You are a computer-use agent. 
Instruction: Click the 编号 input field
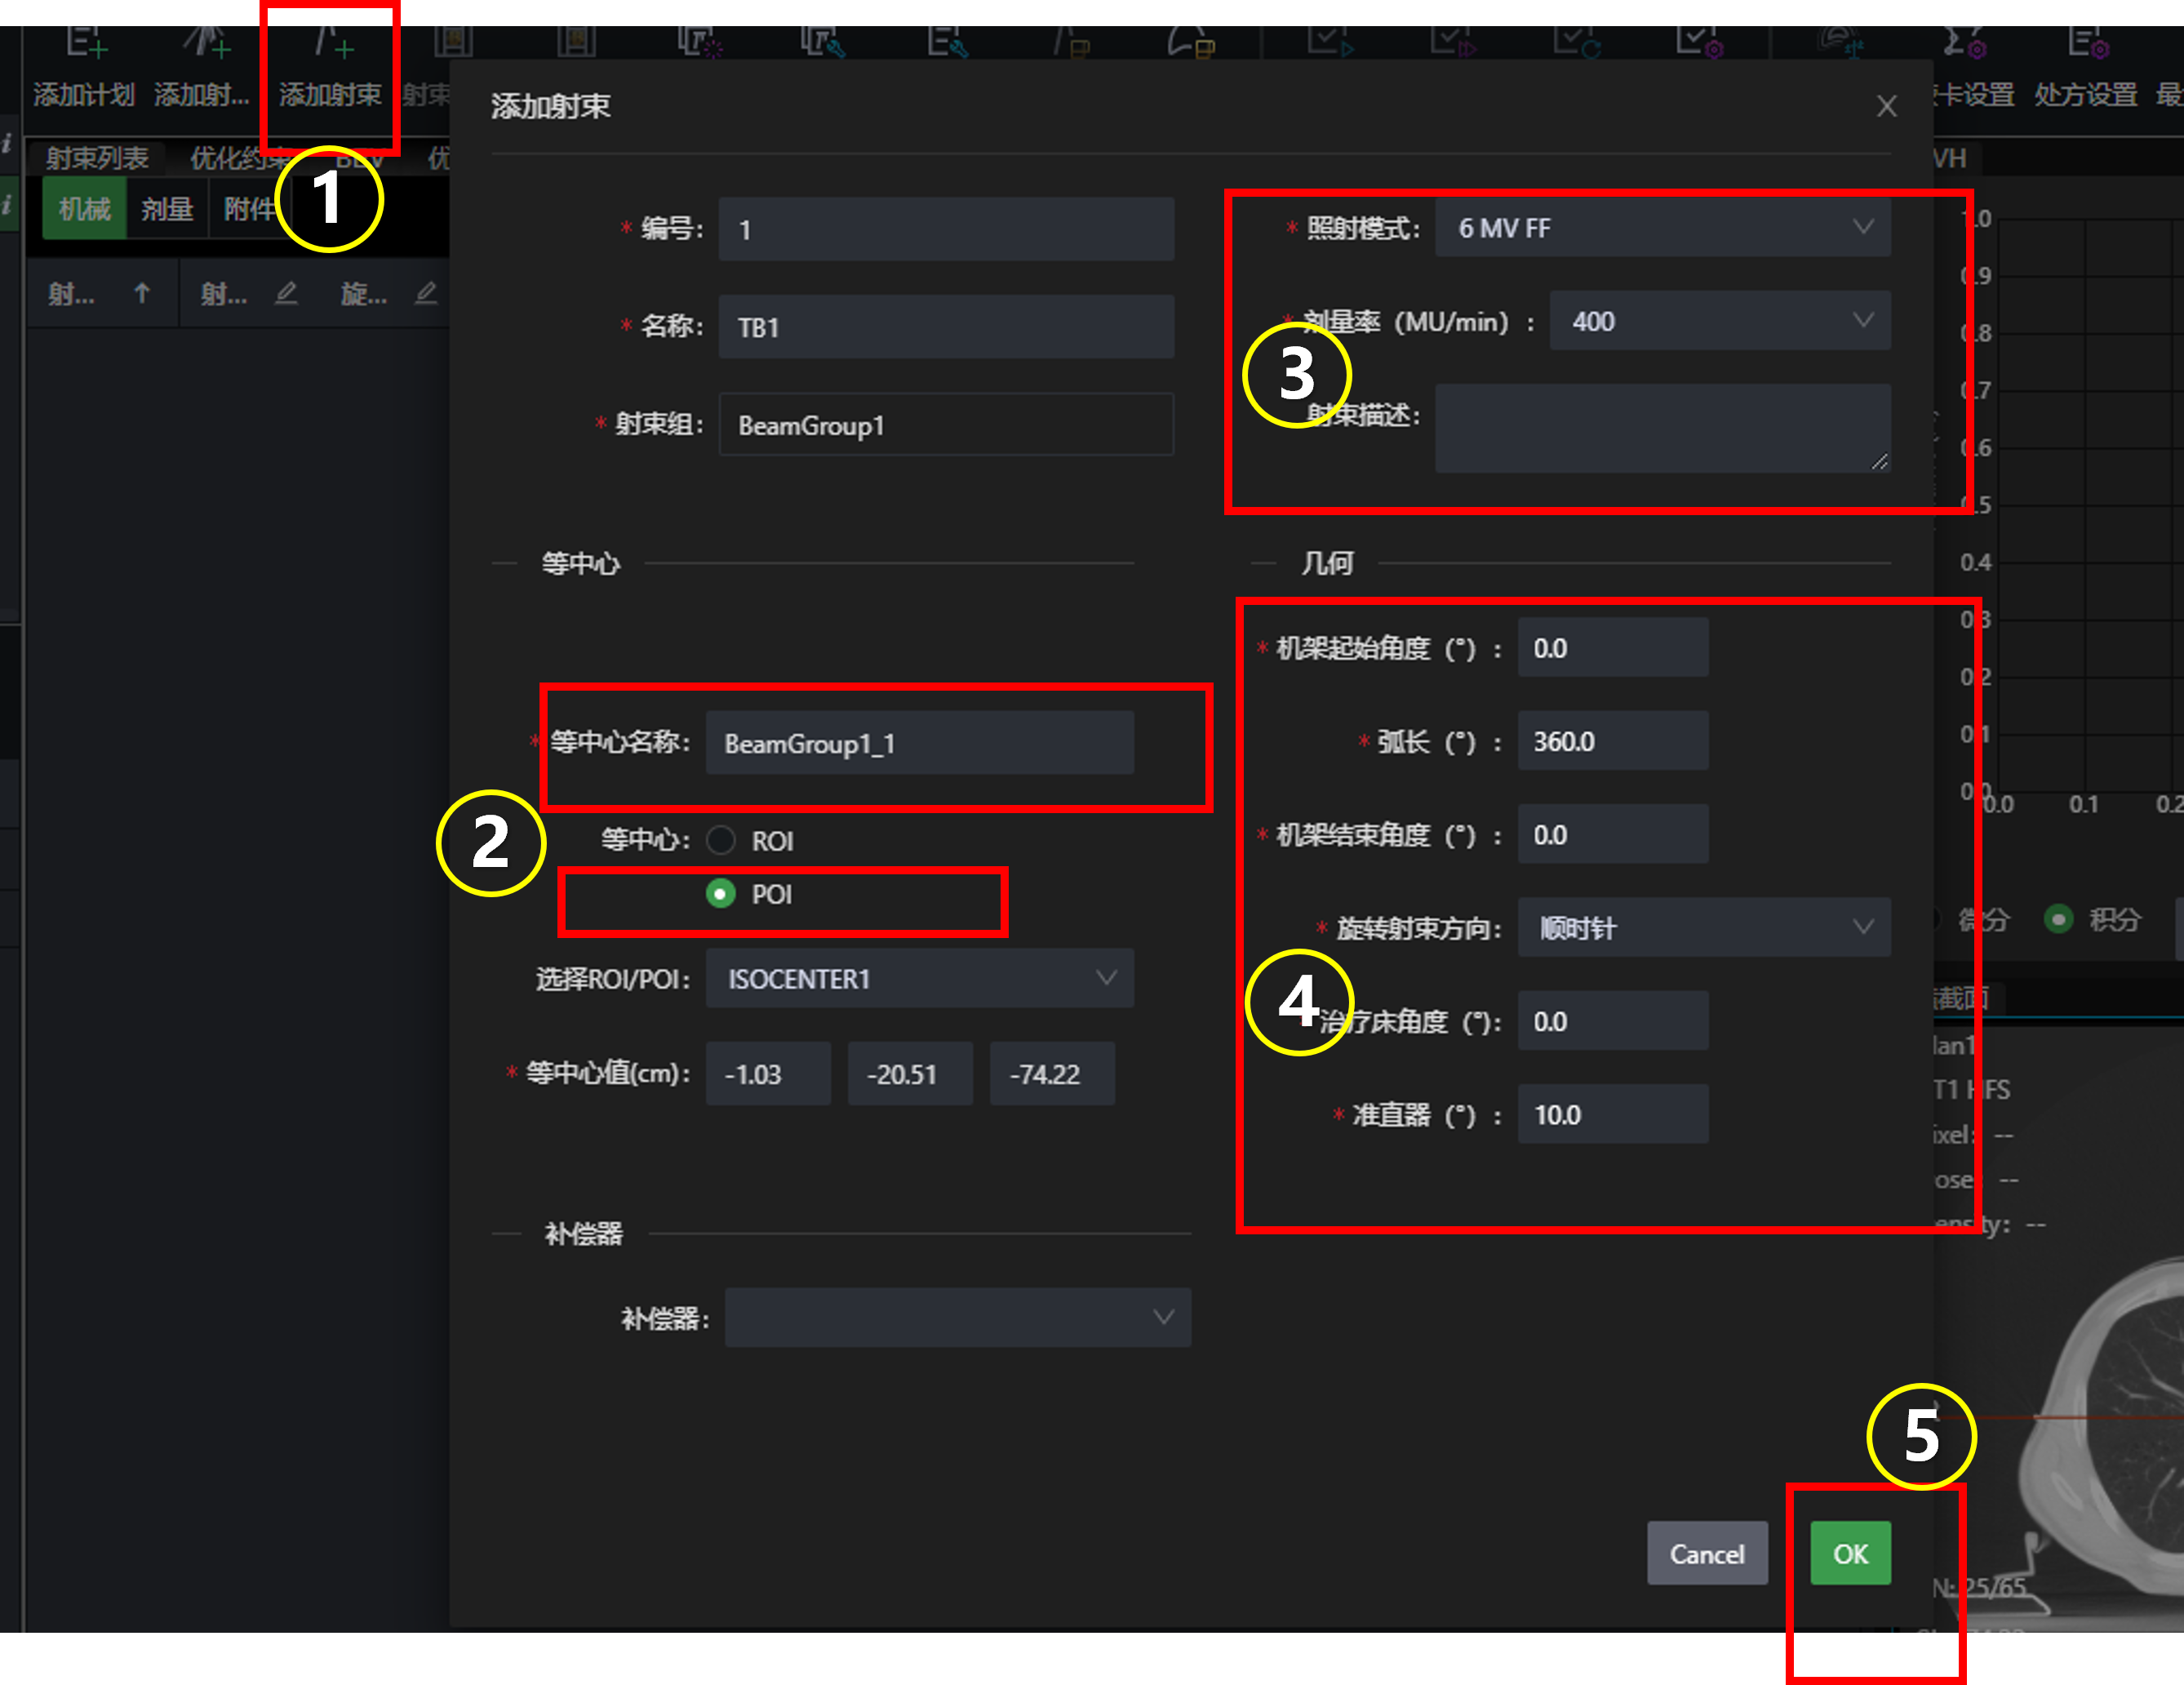tap(946, 229)
